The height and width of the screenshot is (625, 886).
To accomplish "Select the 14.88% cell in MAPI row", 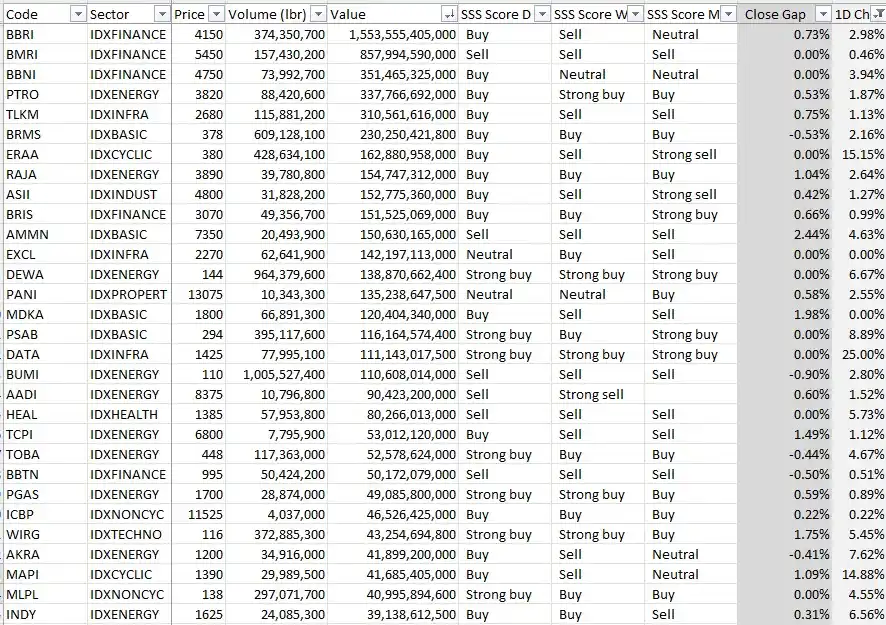I will coord(859,575).
